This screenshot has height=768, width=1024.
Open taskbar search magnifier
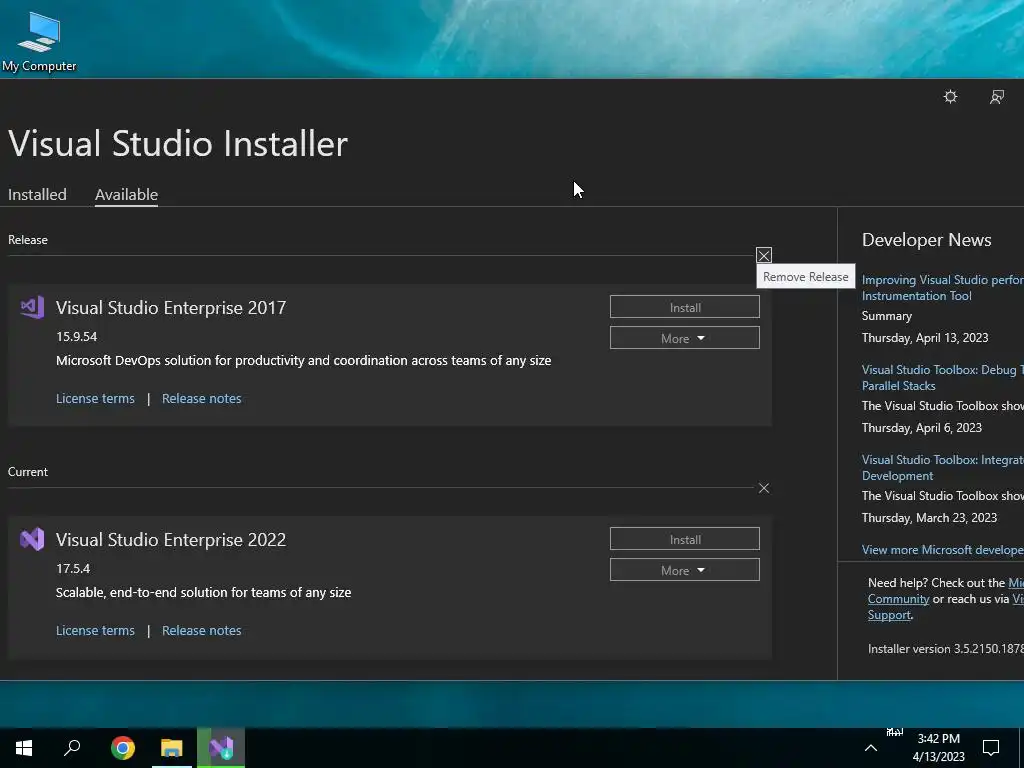coord(72,748)
